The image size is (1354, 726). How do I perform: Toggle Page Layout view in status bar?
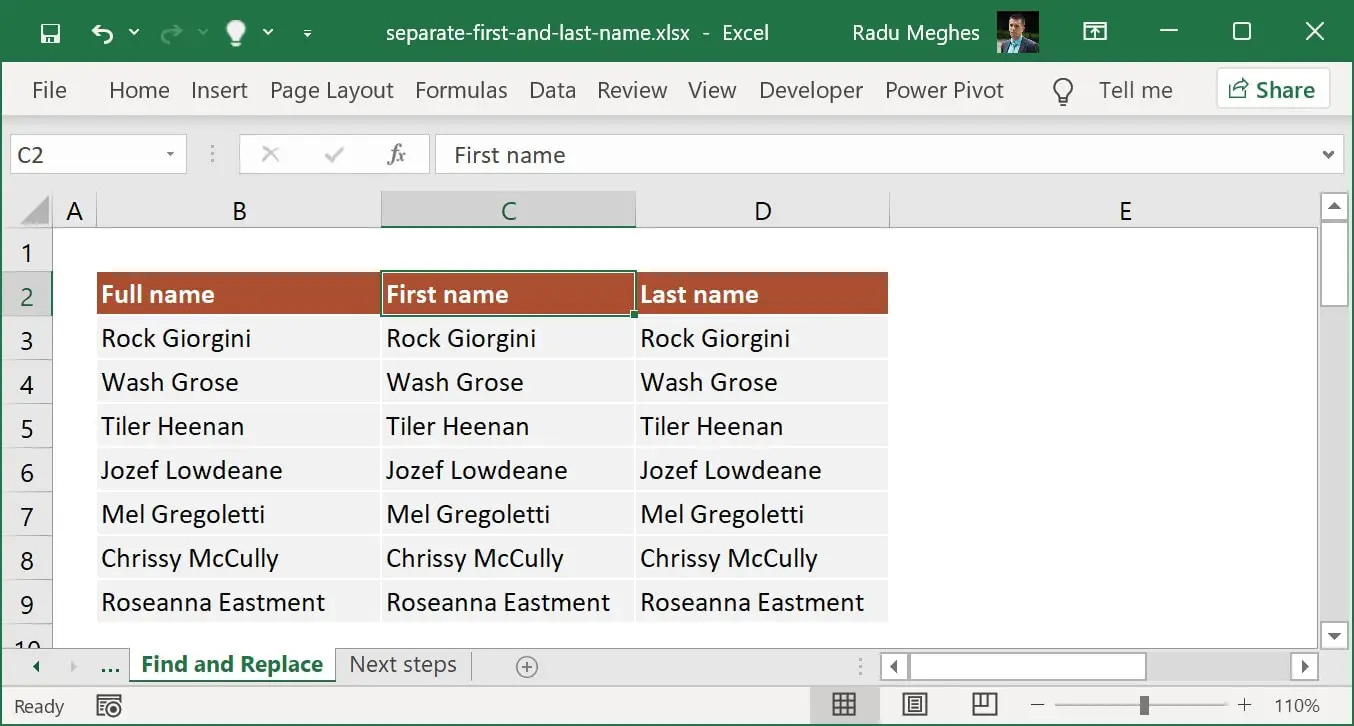(915, 704)
